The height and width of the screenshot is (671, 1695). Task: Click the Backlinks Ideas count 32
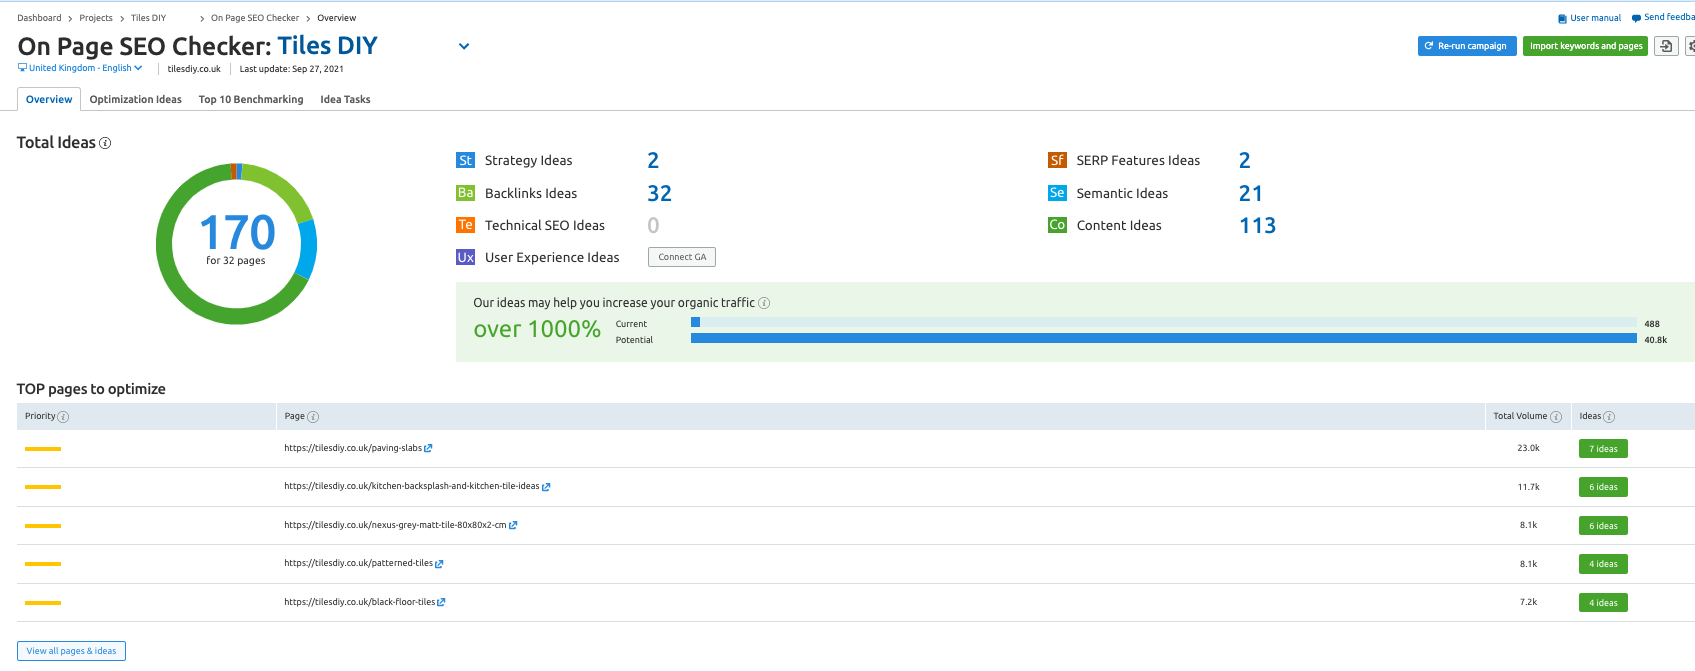660,193
